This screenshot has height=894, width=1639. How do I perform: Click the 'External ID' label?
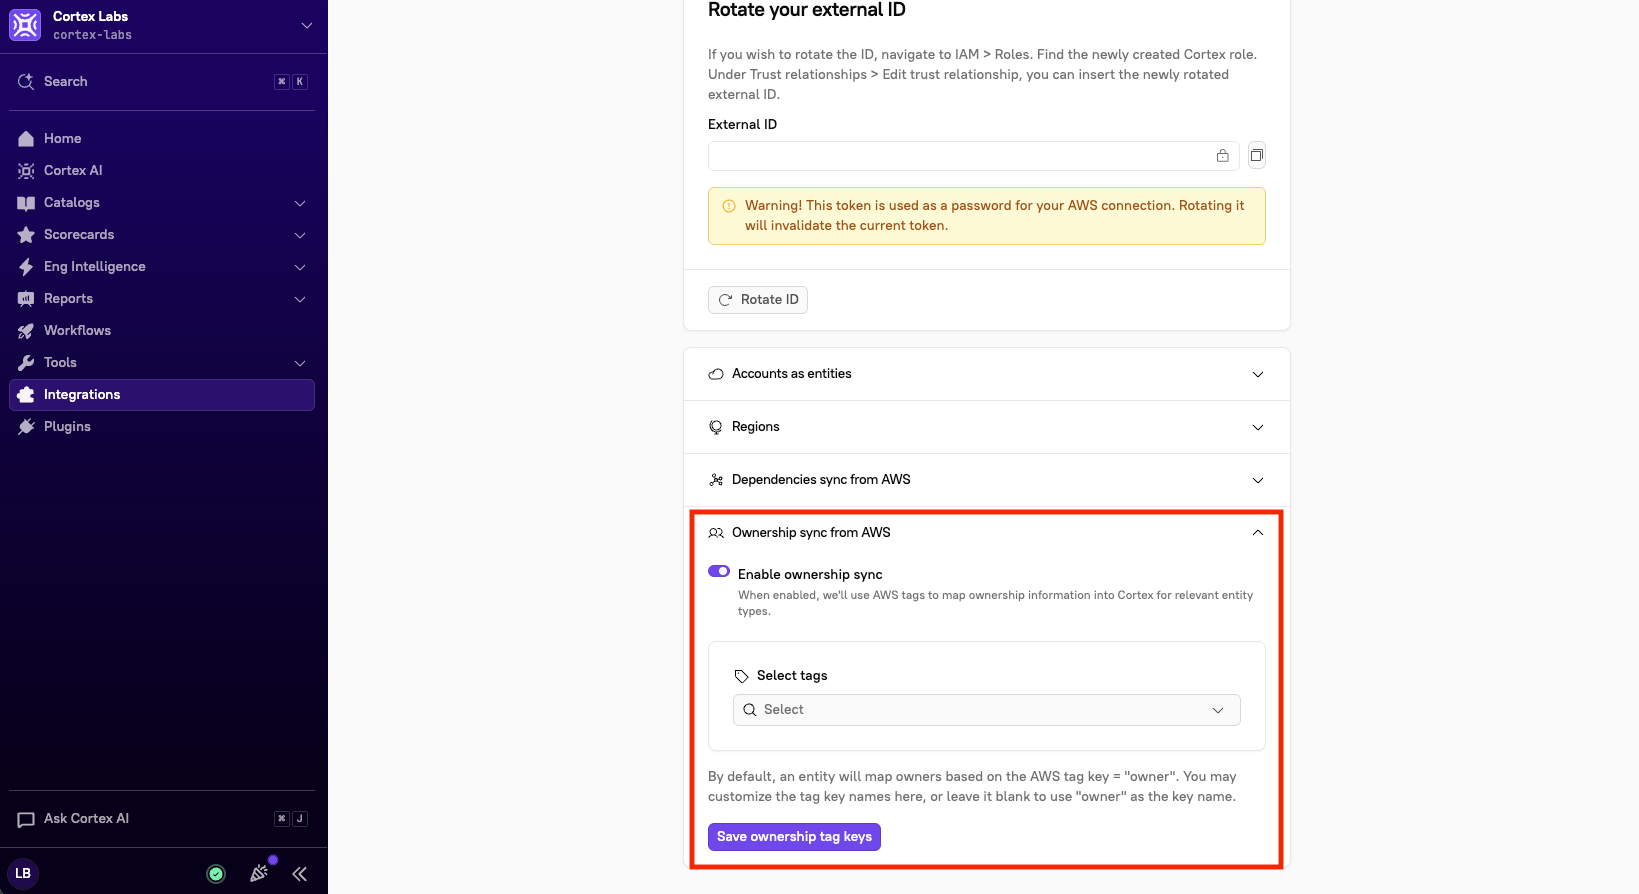coord(742,124)
